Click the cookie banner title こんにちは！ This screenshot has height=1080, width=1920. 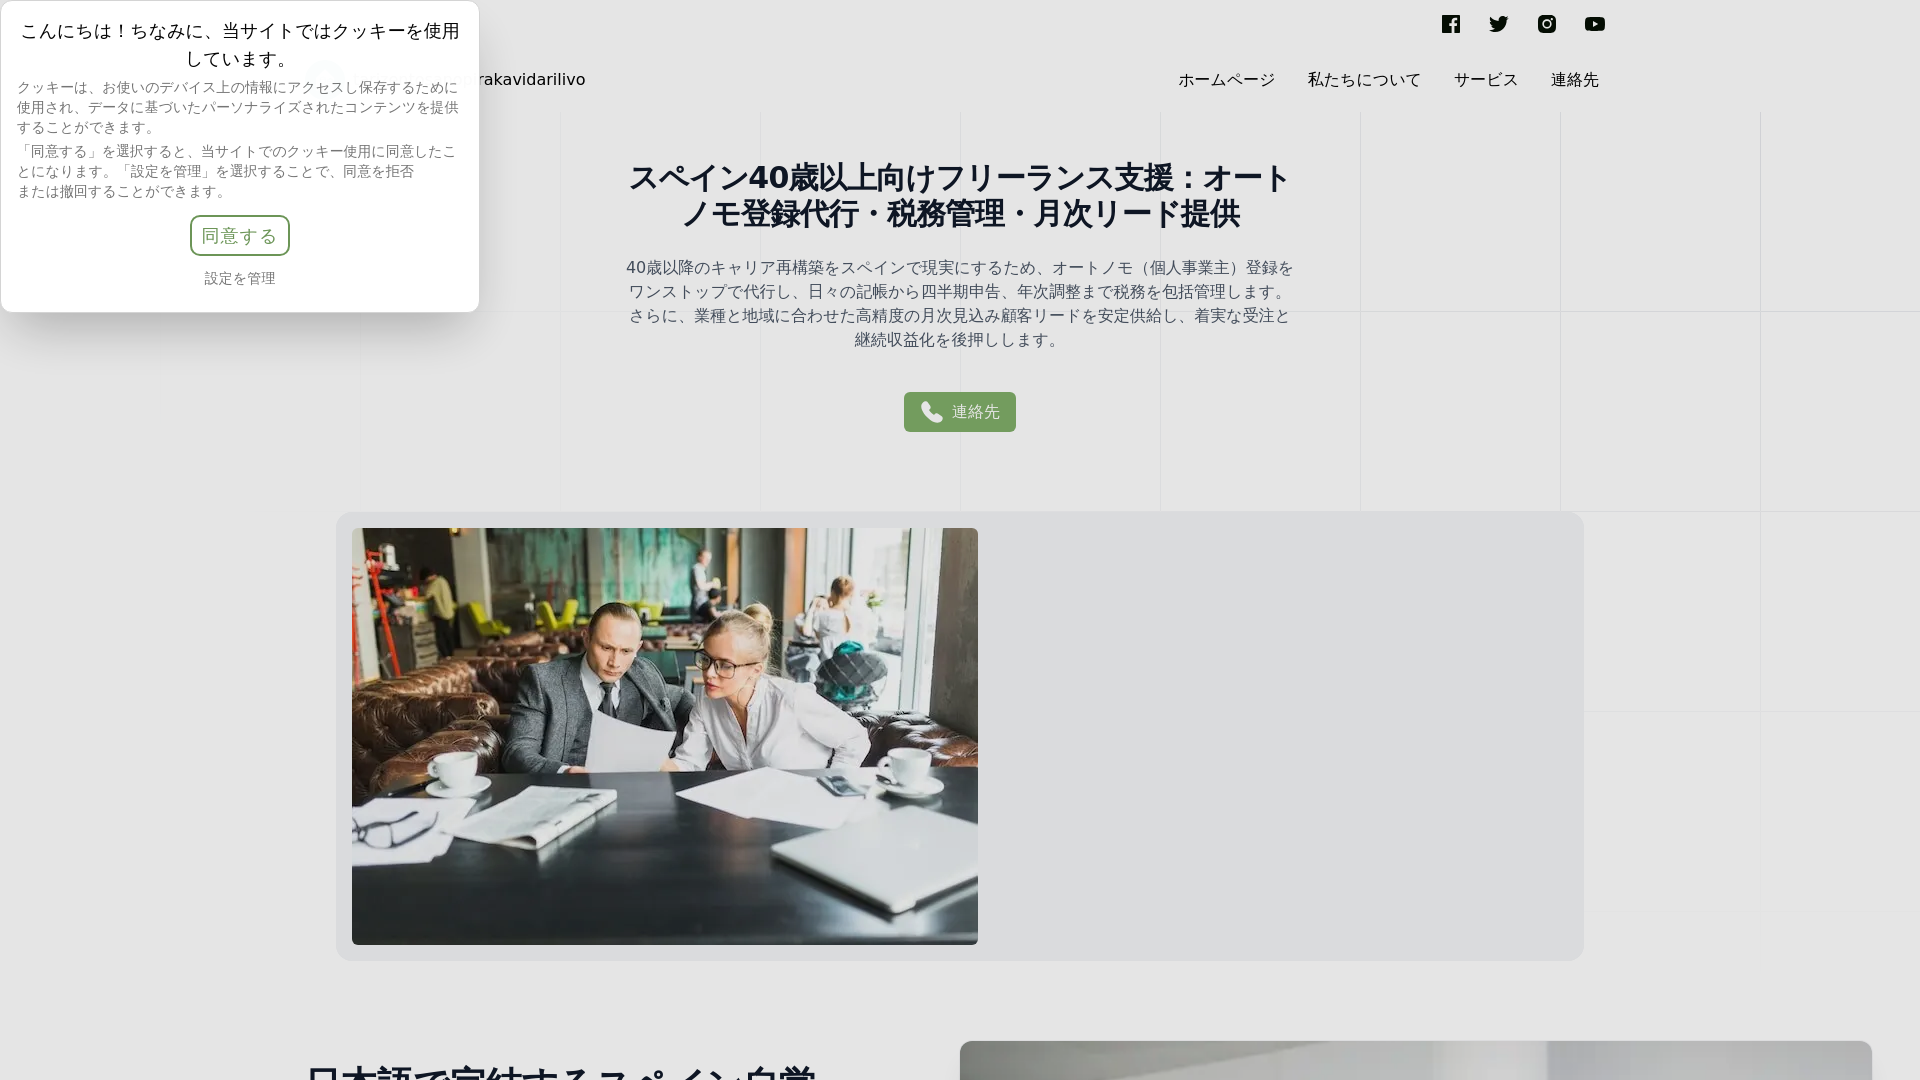point(240,45)
